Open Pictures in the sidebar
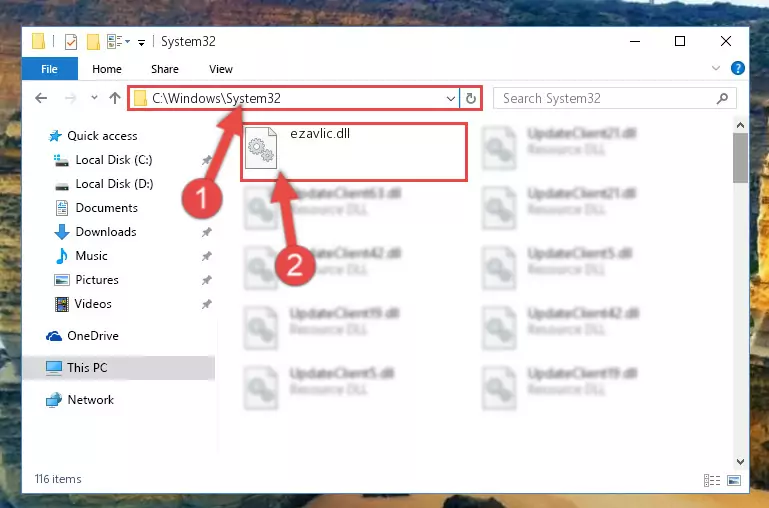 pos(86,280)
